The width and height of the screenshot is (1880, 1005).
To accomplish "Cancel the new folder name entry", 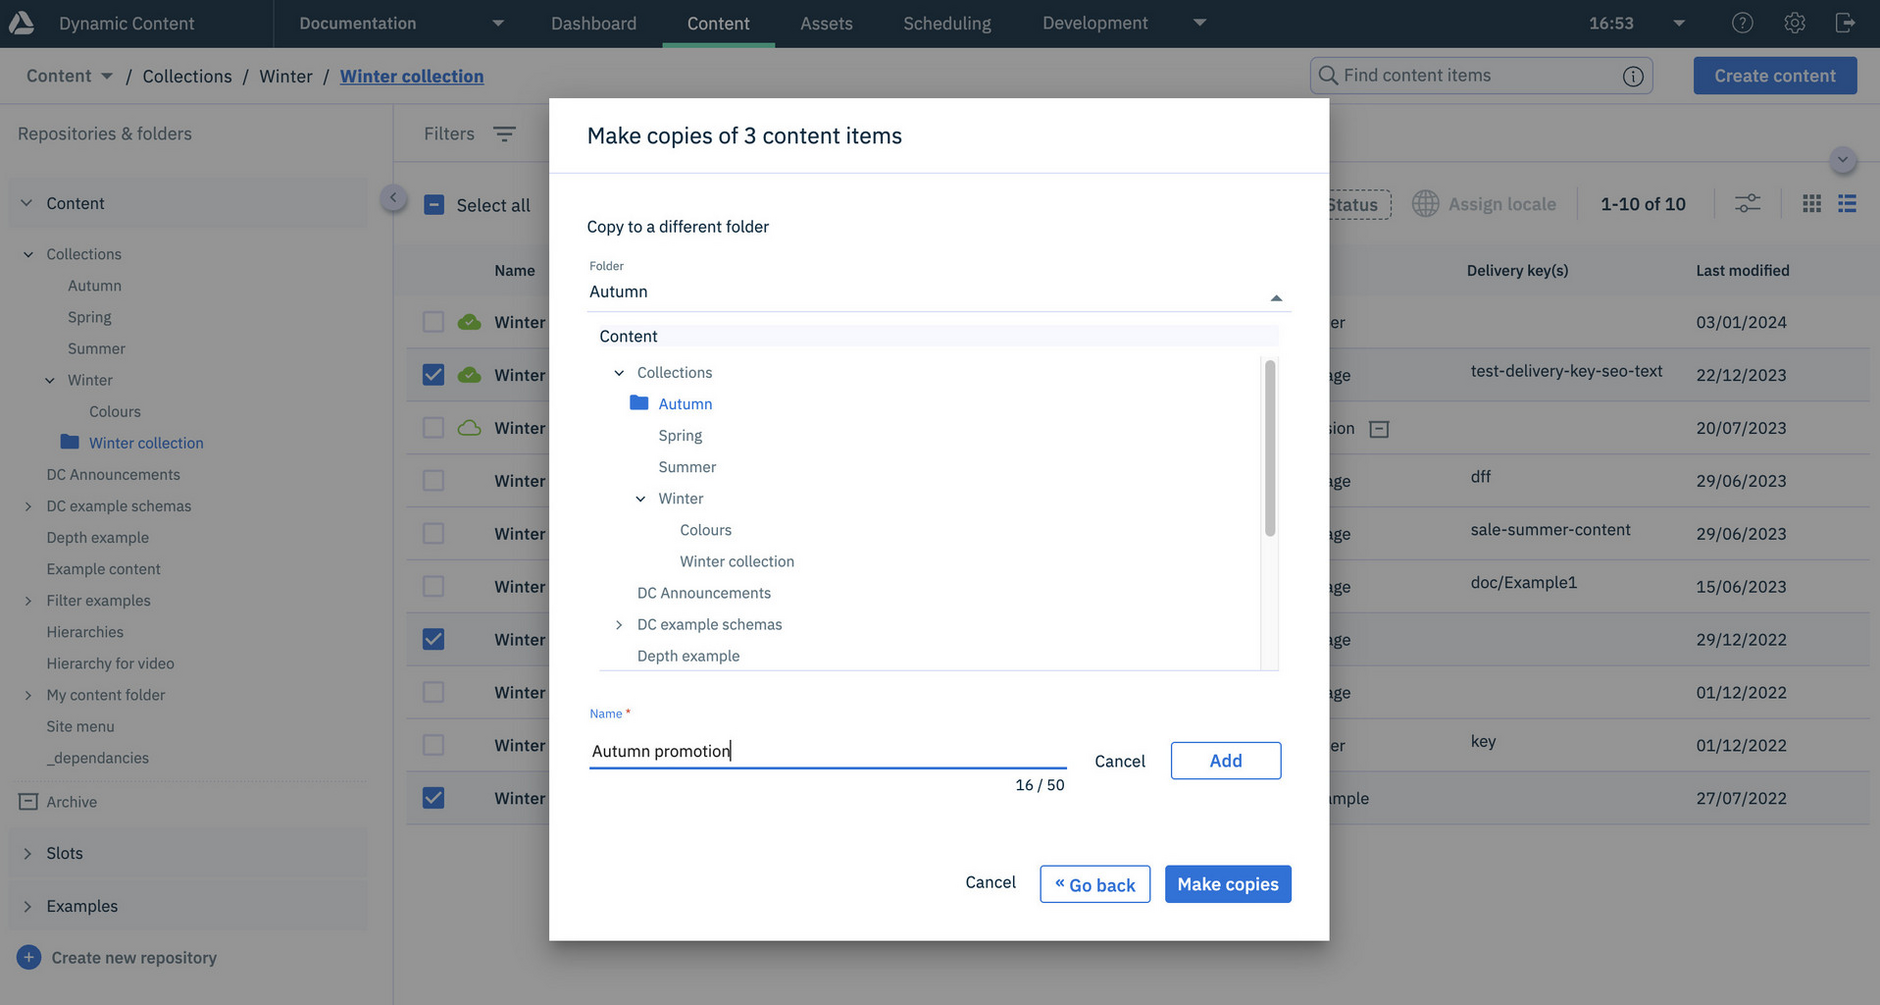I will pos(1119,761).
